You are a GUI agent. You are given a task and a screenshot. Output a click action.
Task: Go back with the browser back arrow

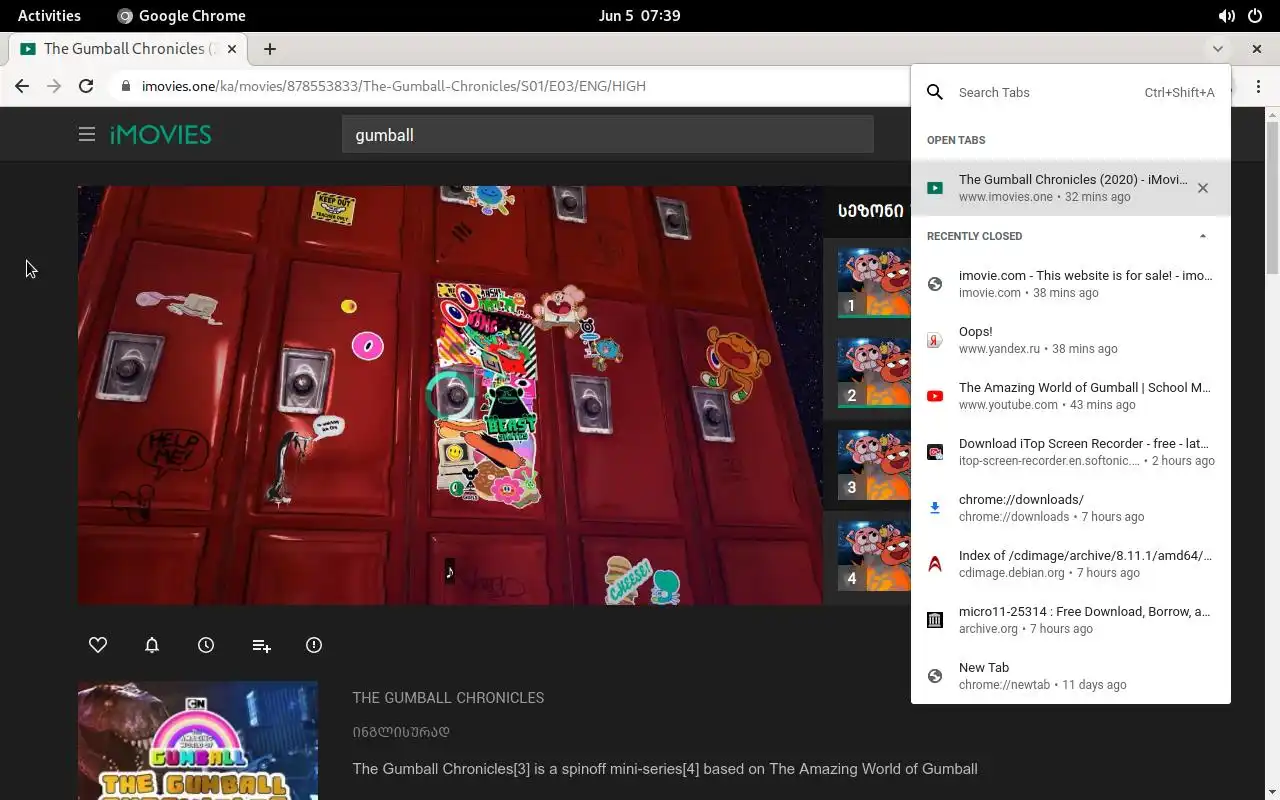pos(22,86)
